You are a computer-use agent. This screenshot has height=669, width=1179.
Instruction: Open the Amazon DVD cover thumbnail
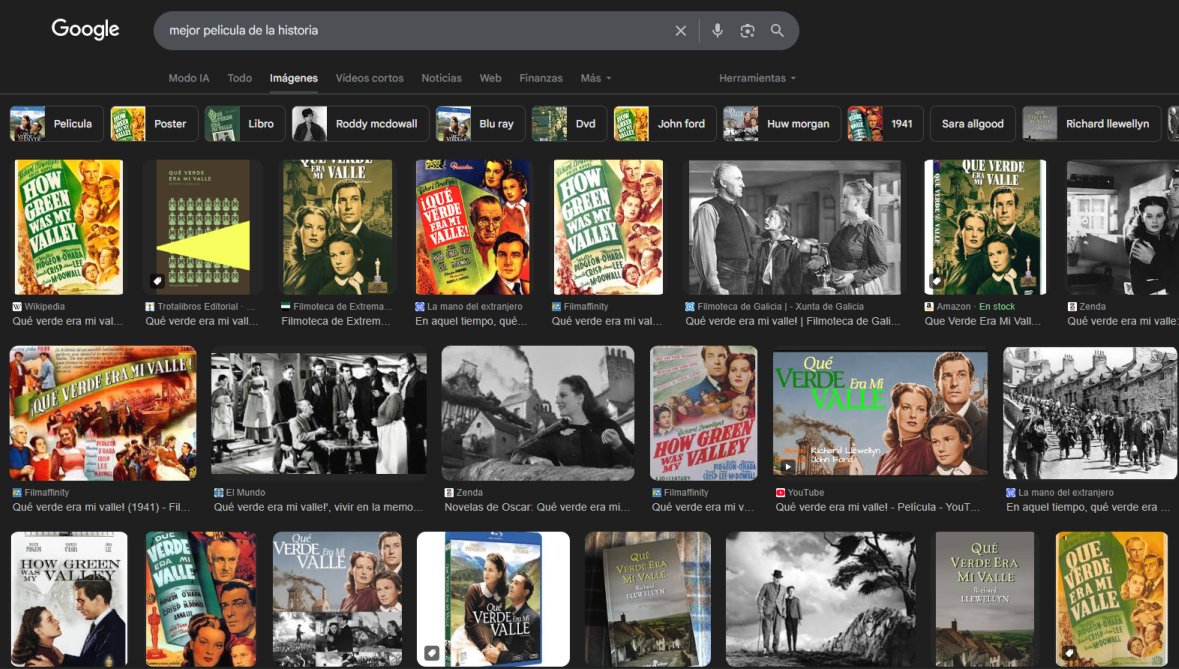click(x=985, y=227)
